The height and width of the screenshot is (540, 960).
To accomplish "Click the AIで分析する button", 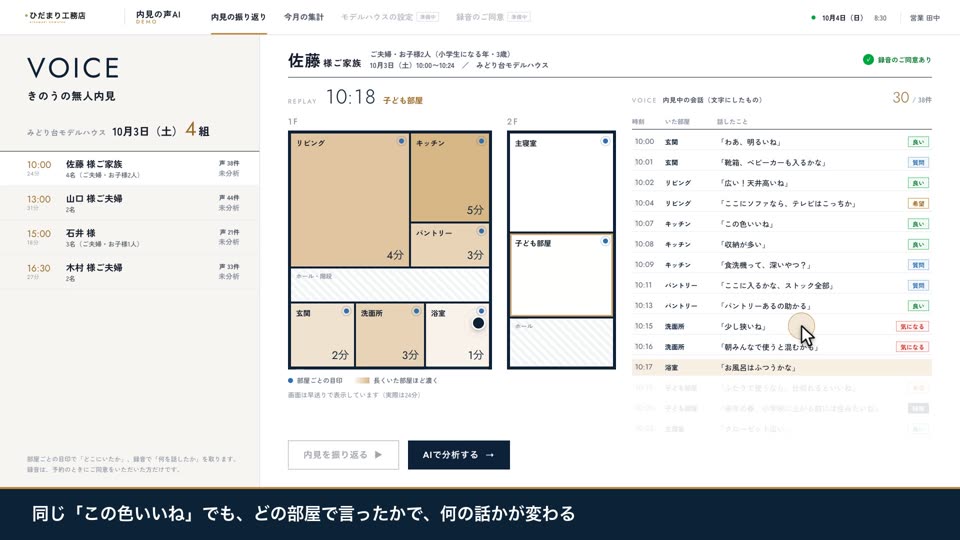I will coord(459,455).
